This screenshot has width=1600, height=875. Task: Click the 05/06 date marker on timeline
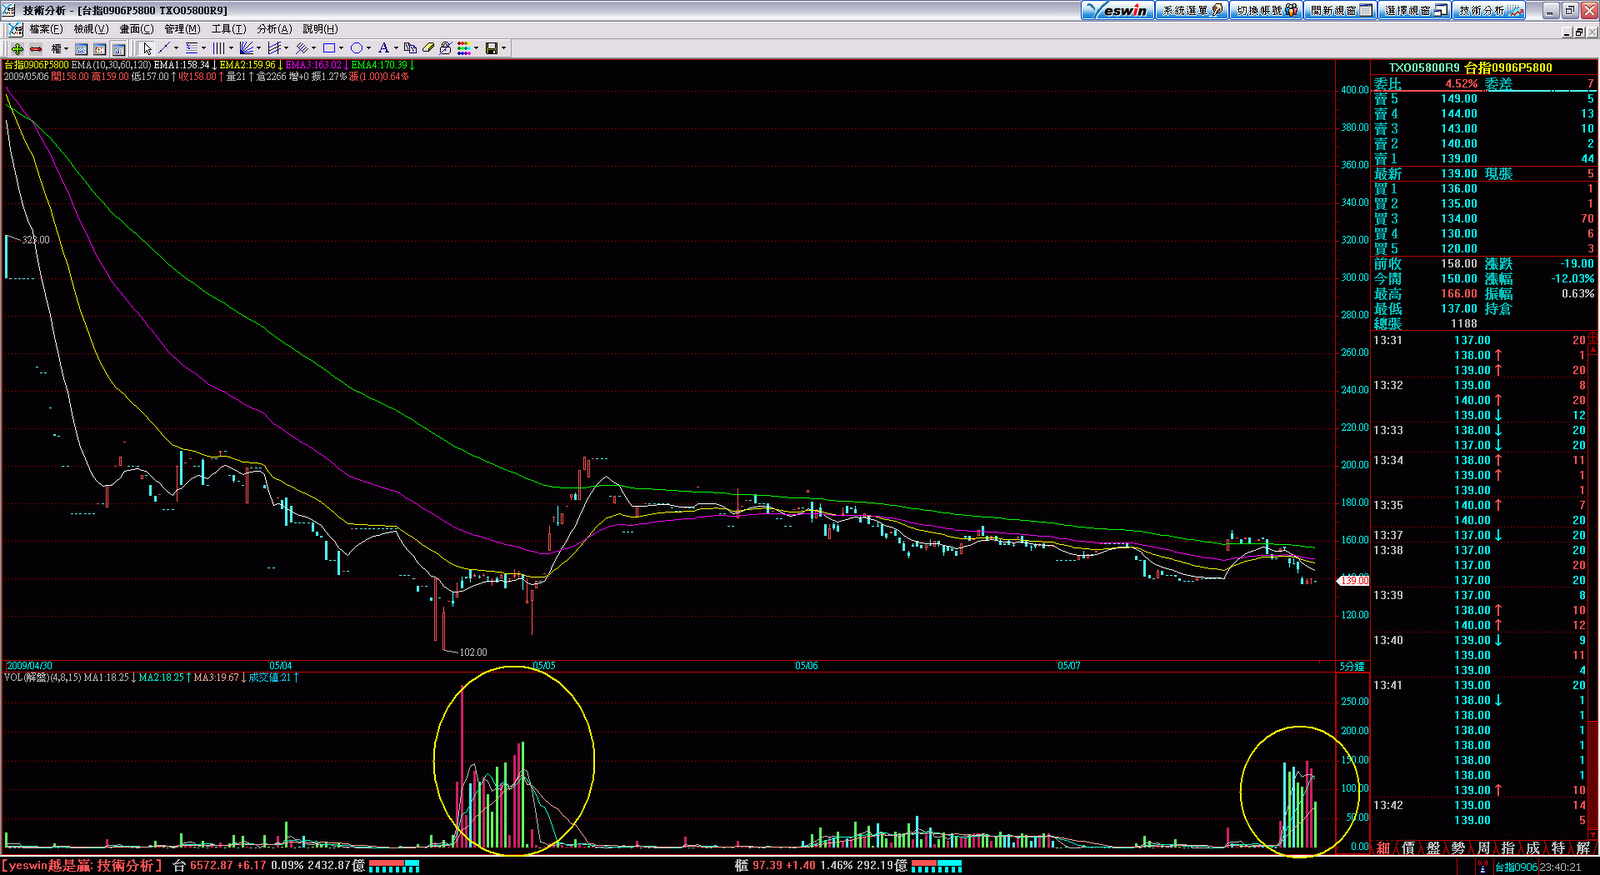pyautogui.click(x=806, y=666)
